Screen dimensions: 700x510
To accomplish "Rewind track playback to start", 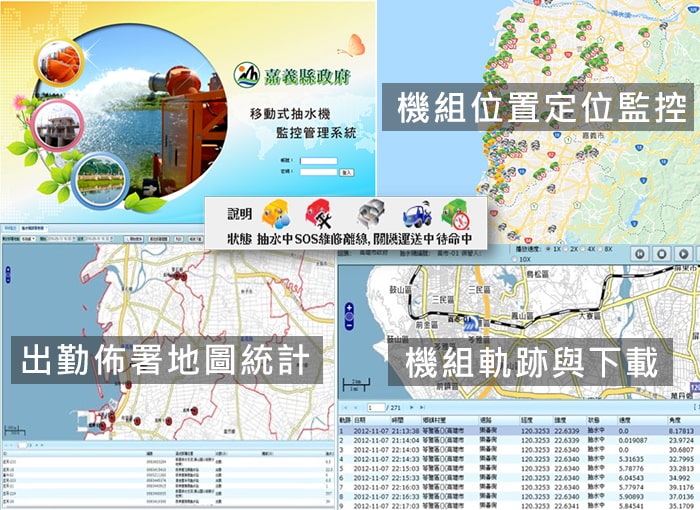I will coord(640,254).
